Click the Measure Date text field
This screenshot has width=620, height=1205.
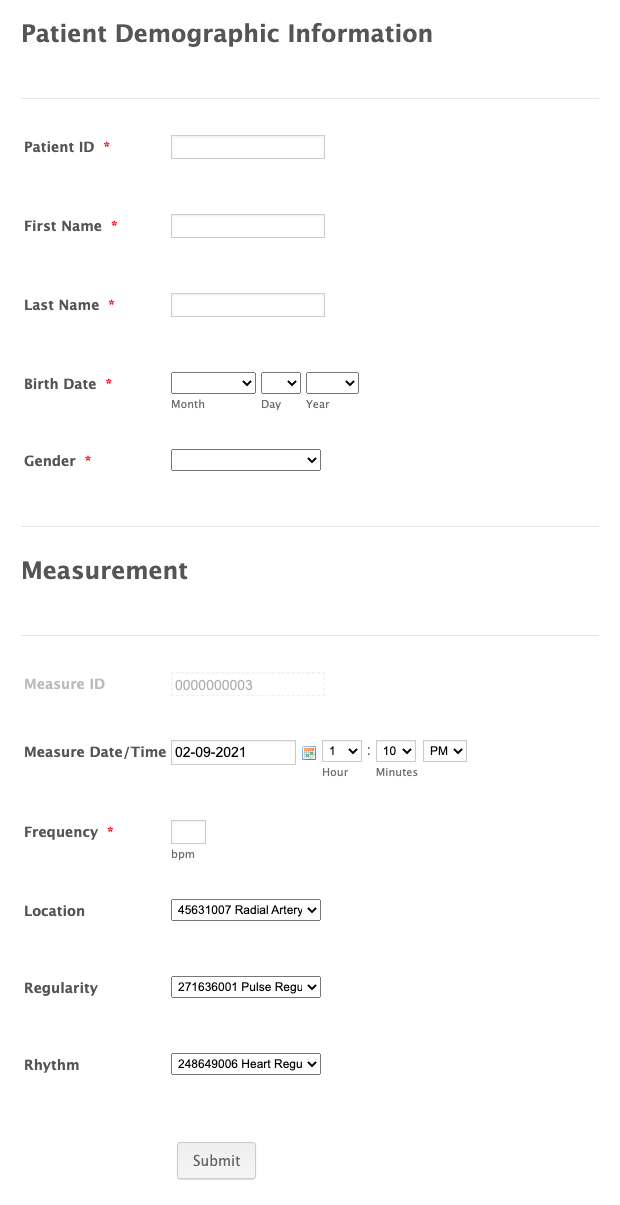[x=234, y=752]
